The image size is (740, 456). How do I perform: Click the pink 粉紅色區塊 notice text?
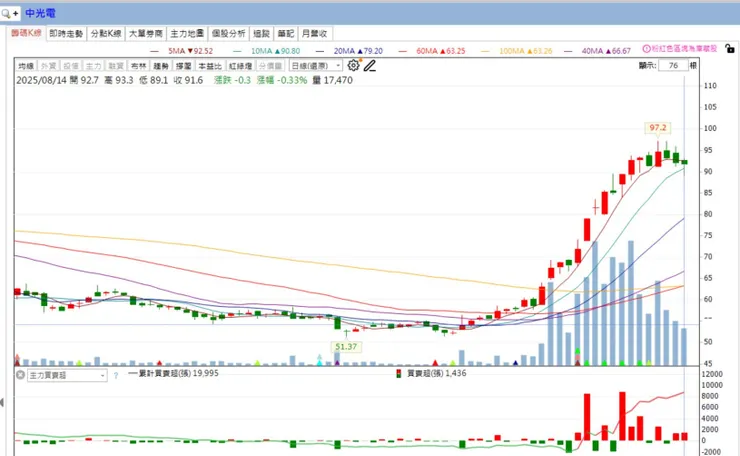tap(684, 49)
